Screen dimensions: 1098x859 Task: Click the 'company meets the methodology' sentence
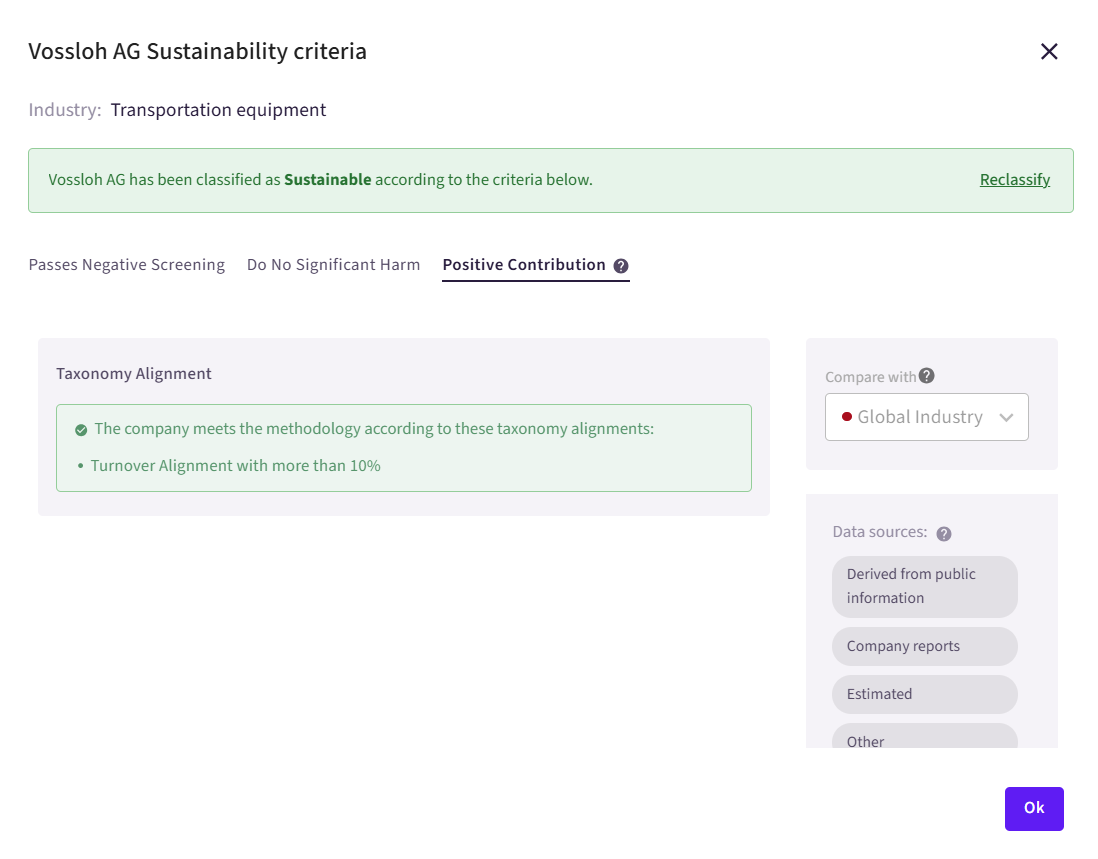click(x=374, y=428)
